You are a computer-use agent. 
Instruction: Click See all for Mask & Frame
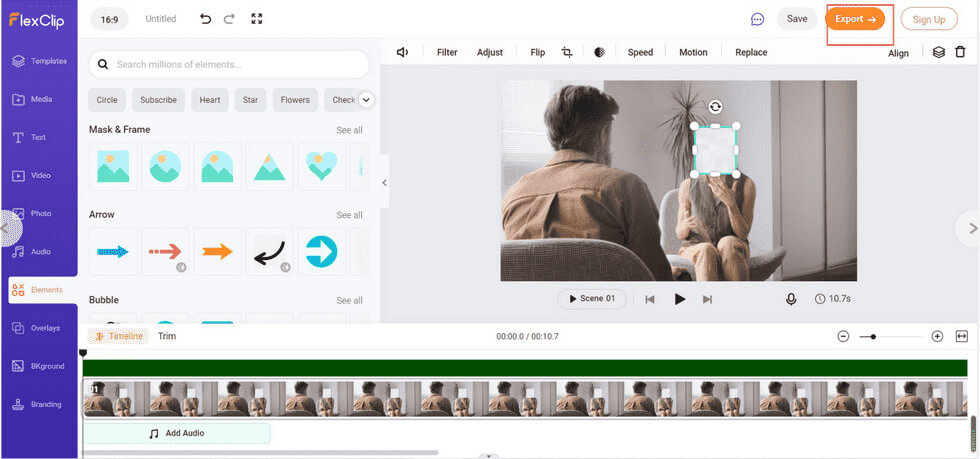(x=349, y=130)
